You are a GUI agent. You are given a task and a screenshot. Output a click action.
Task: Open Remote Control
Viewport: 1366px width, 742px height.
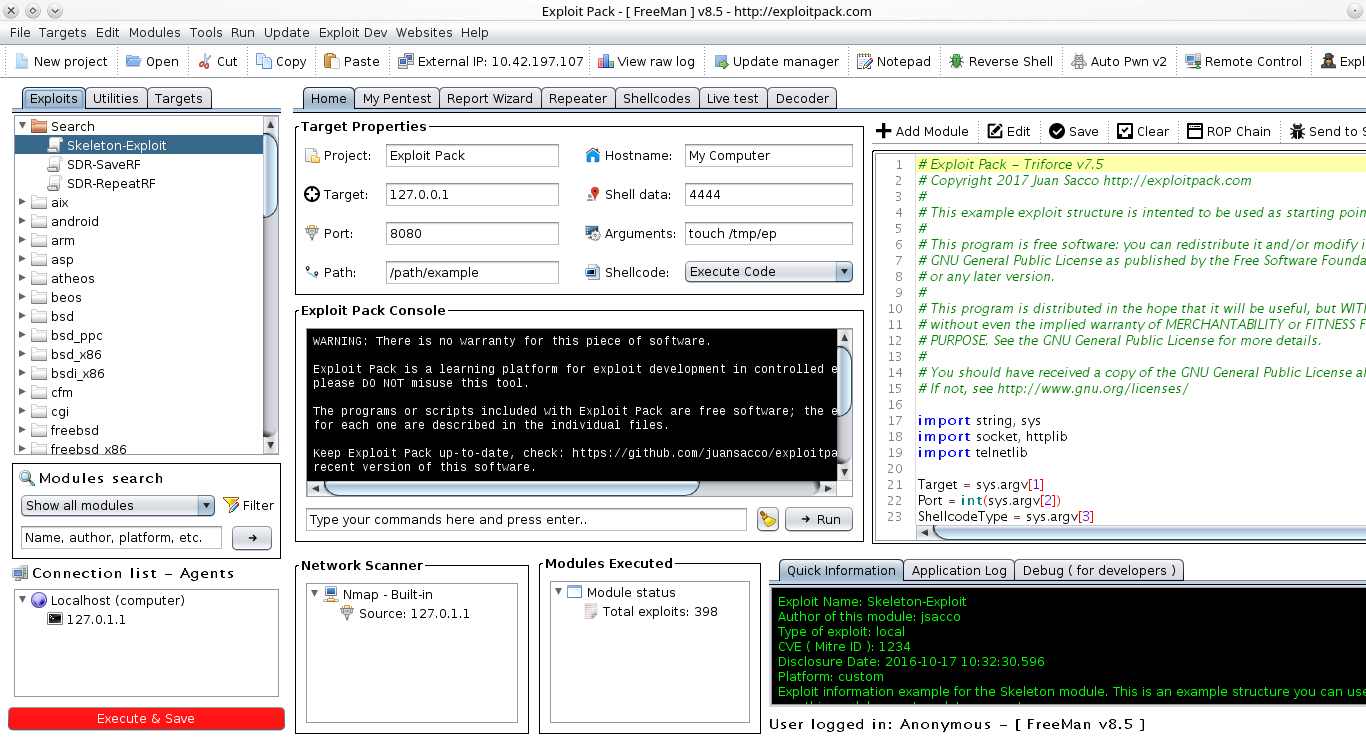point(1243,61)
